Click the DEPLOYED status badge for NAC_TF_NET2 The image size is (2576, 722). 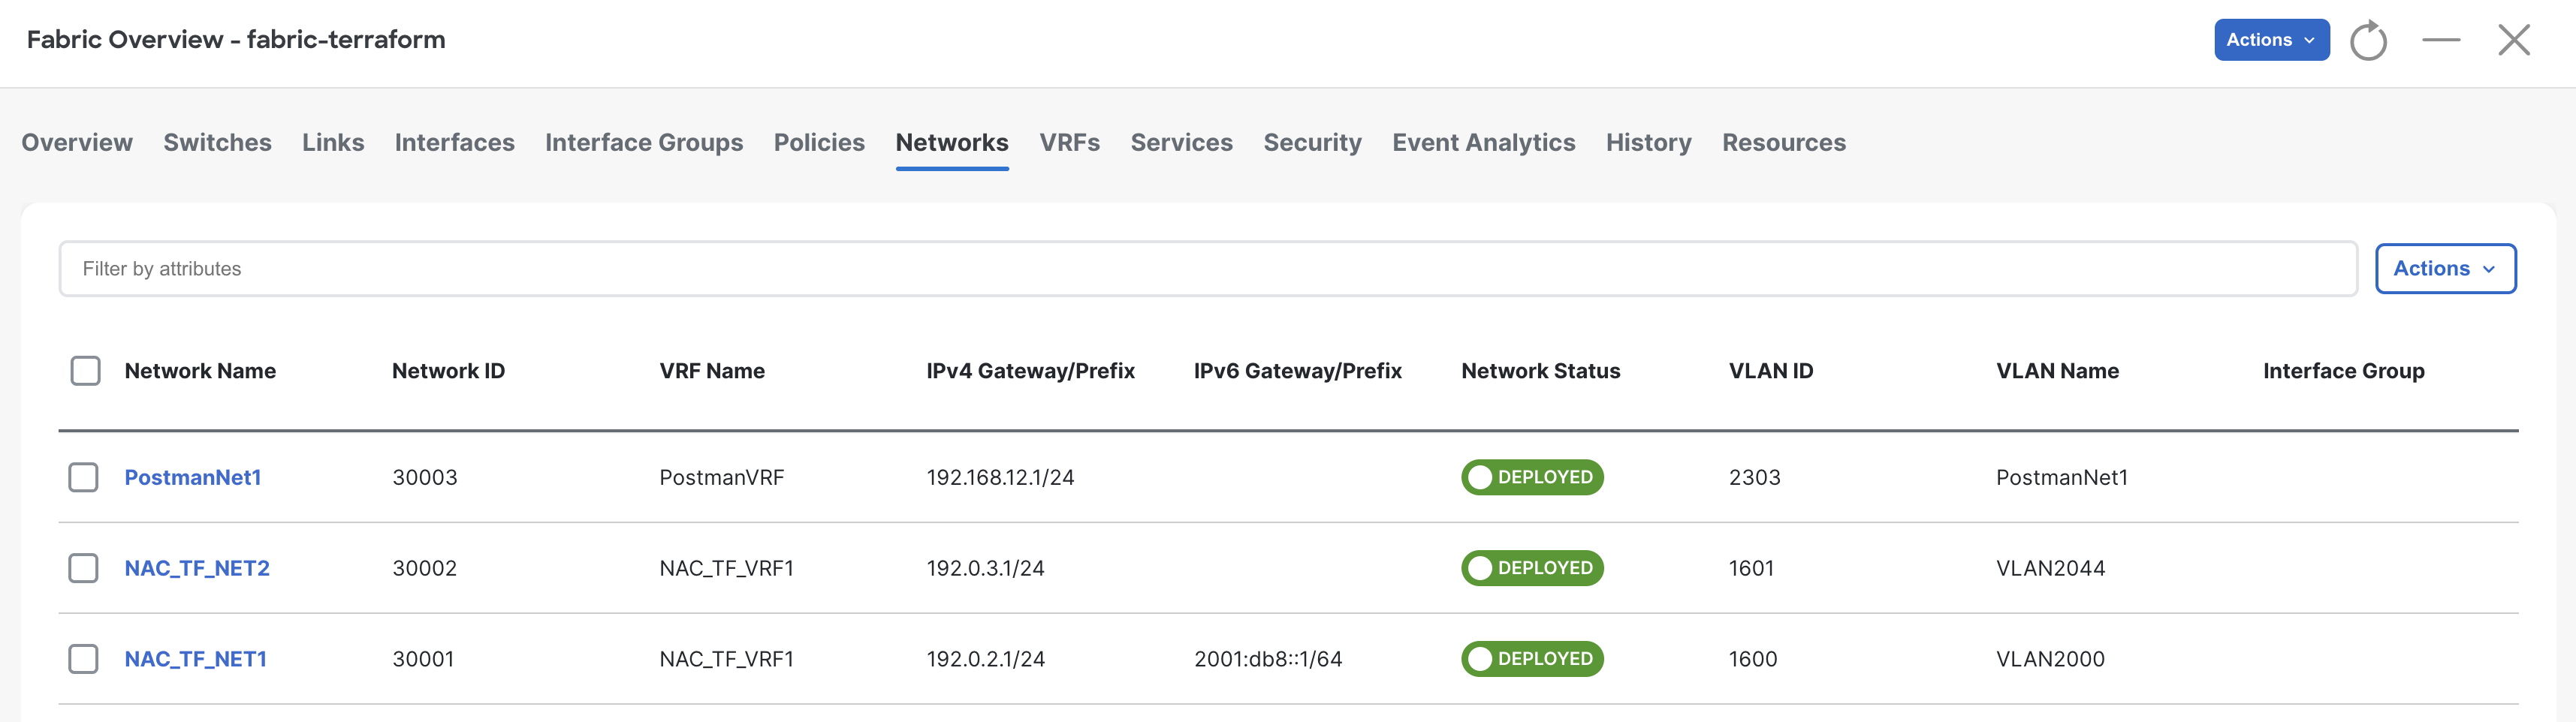pyautogui.click(x=1532, y=568)
